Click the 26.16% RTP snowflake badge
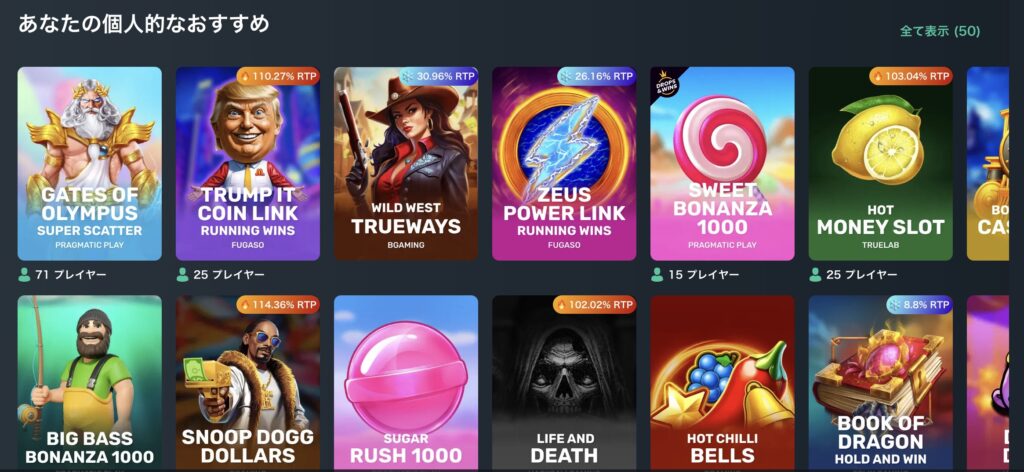 pyautogui.click(x=596, y=76)
